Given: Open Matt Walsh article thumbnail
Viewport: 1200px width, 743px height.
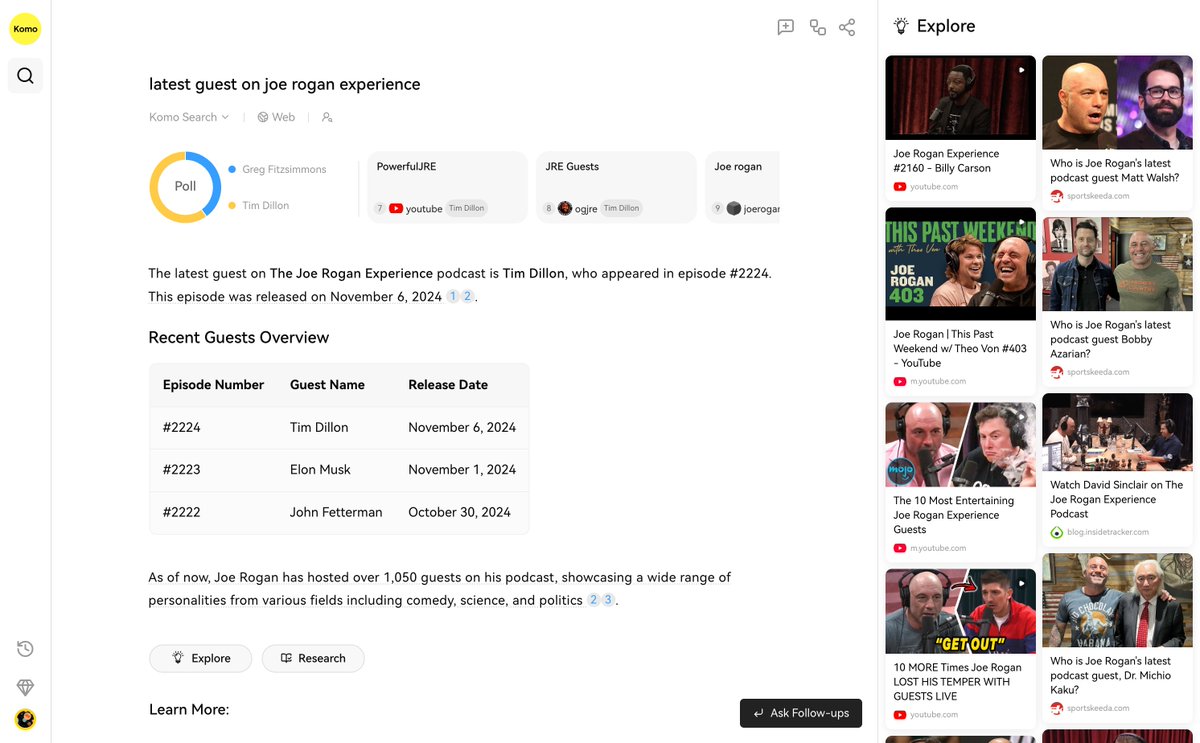Looking at the screenshot, I should [x=1117, y=102].
